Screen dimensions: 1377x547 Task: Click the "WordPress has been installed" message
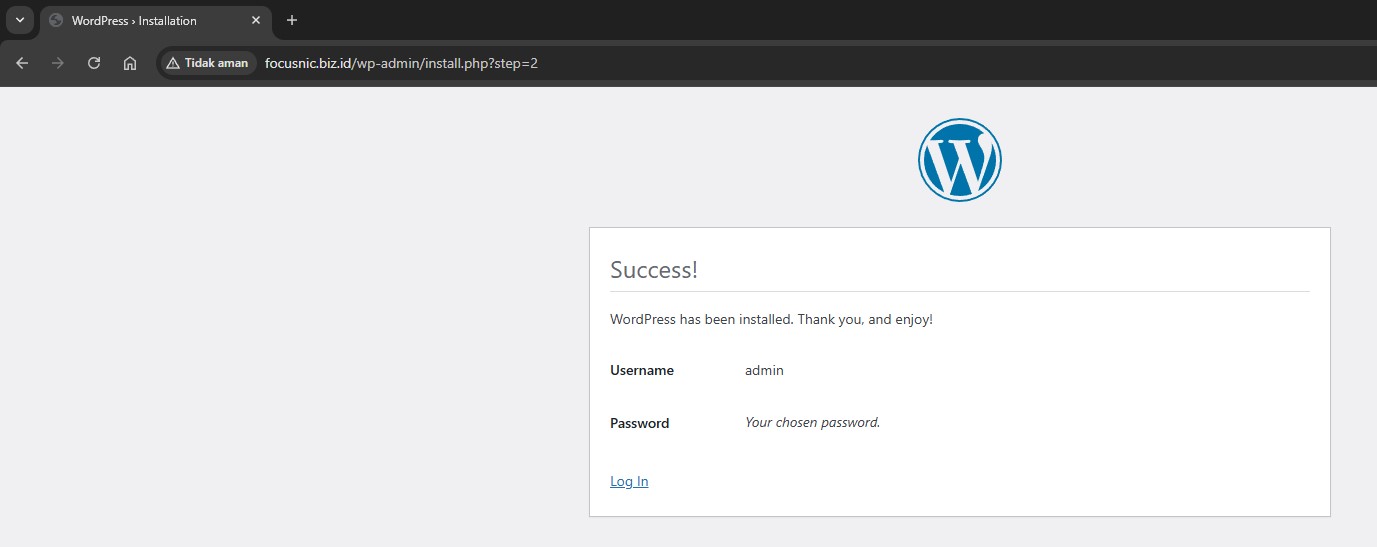[x=771, y=320]
